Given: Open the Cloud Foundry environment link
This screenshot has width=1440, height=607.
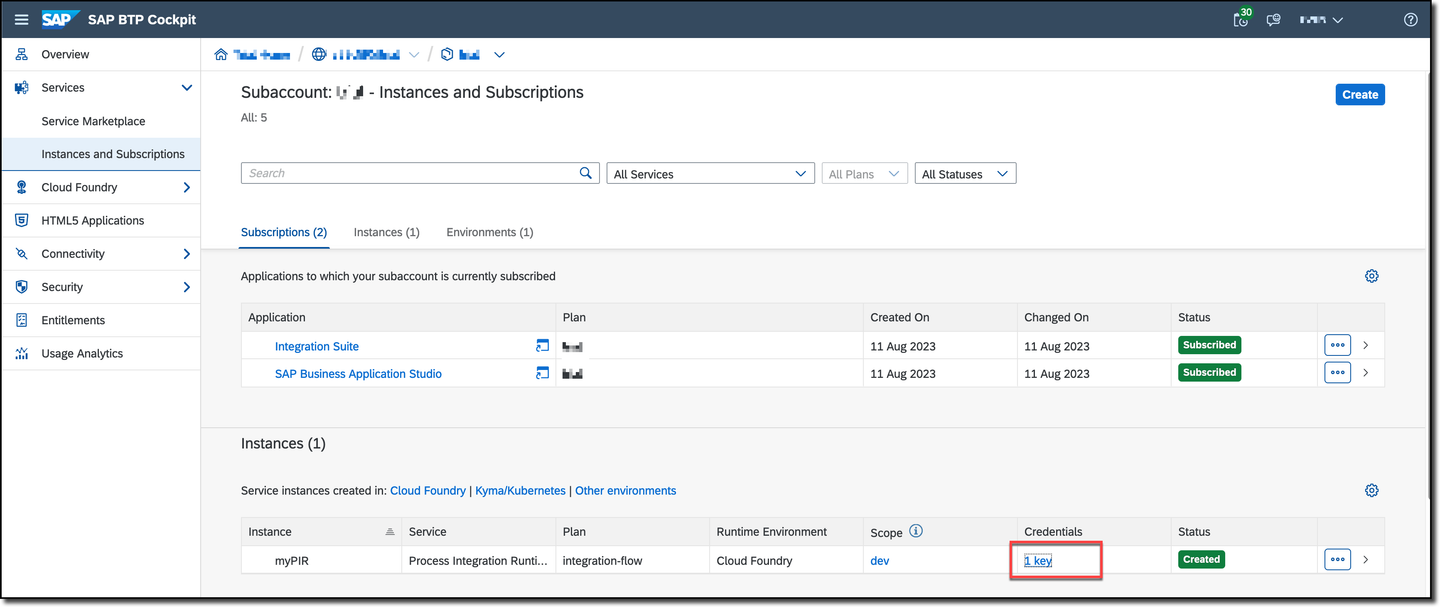Looking at the screenshot, I should (428, 490).
